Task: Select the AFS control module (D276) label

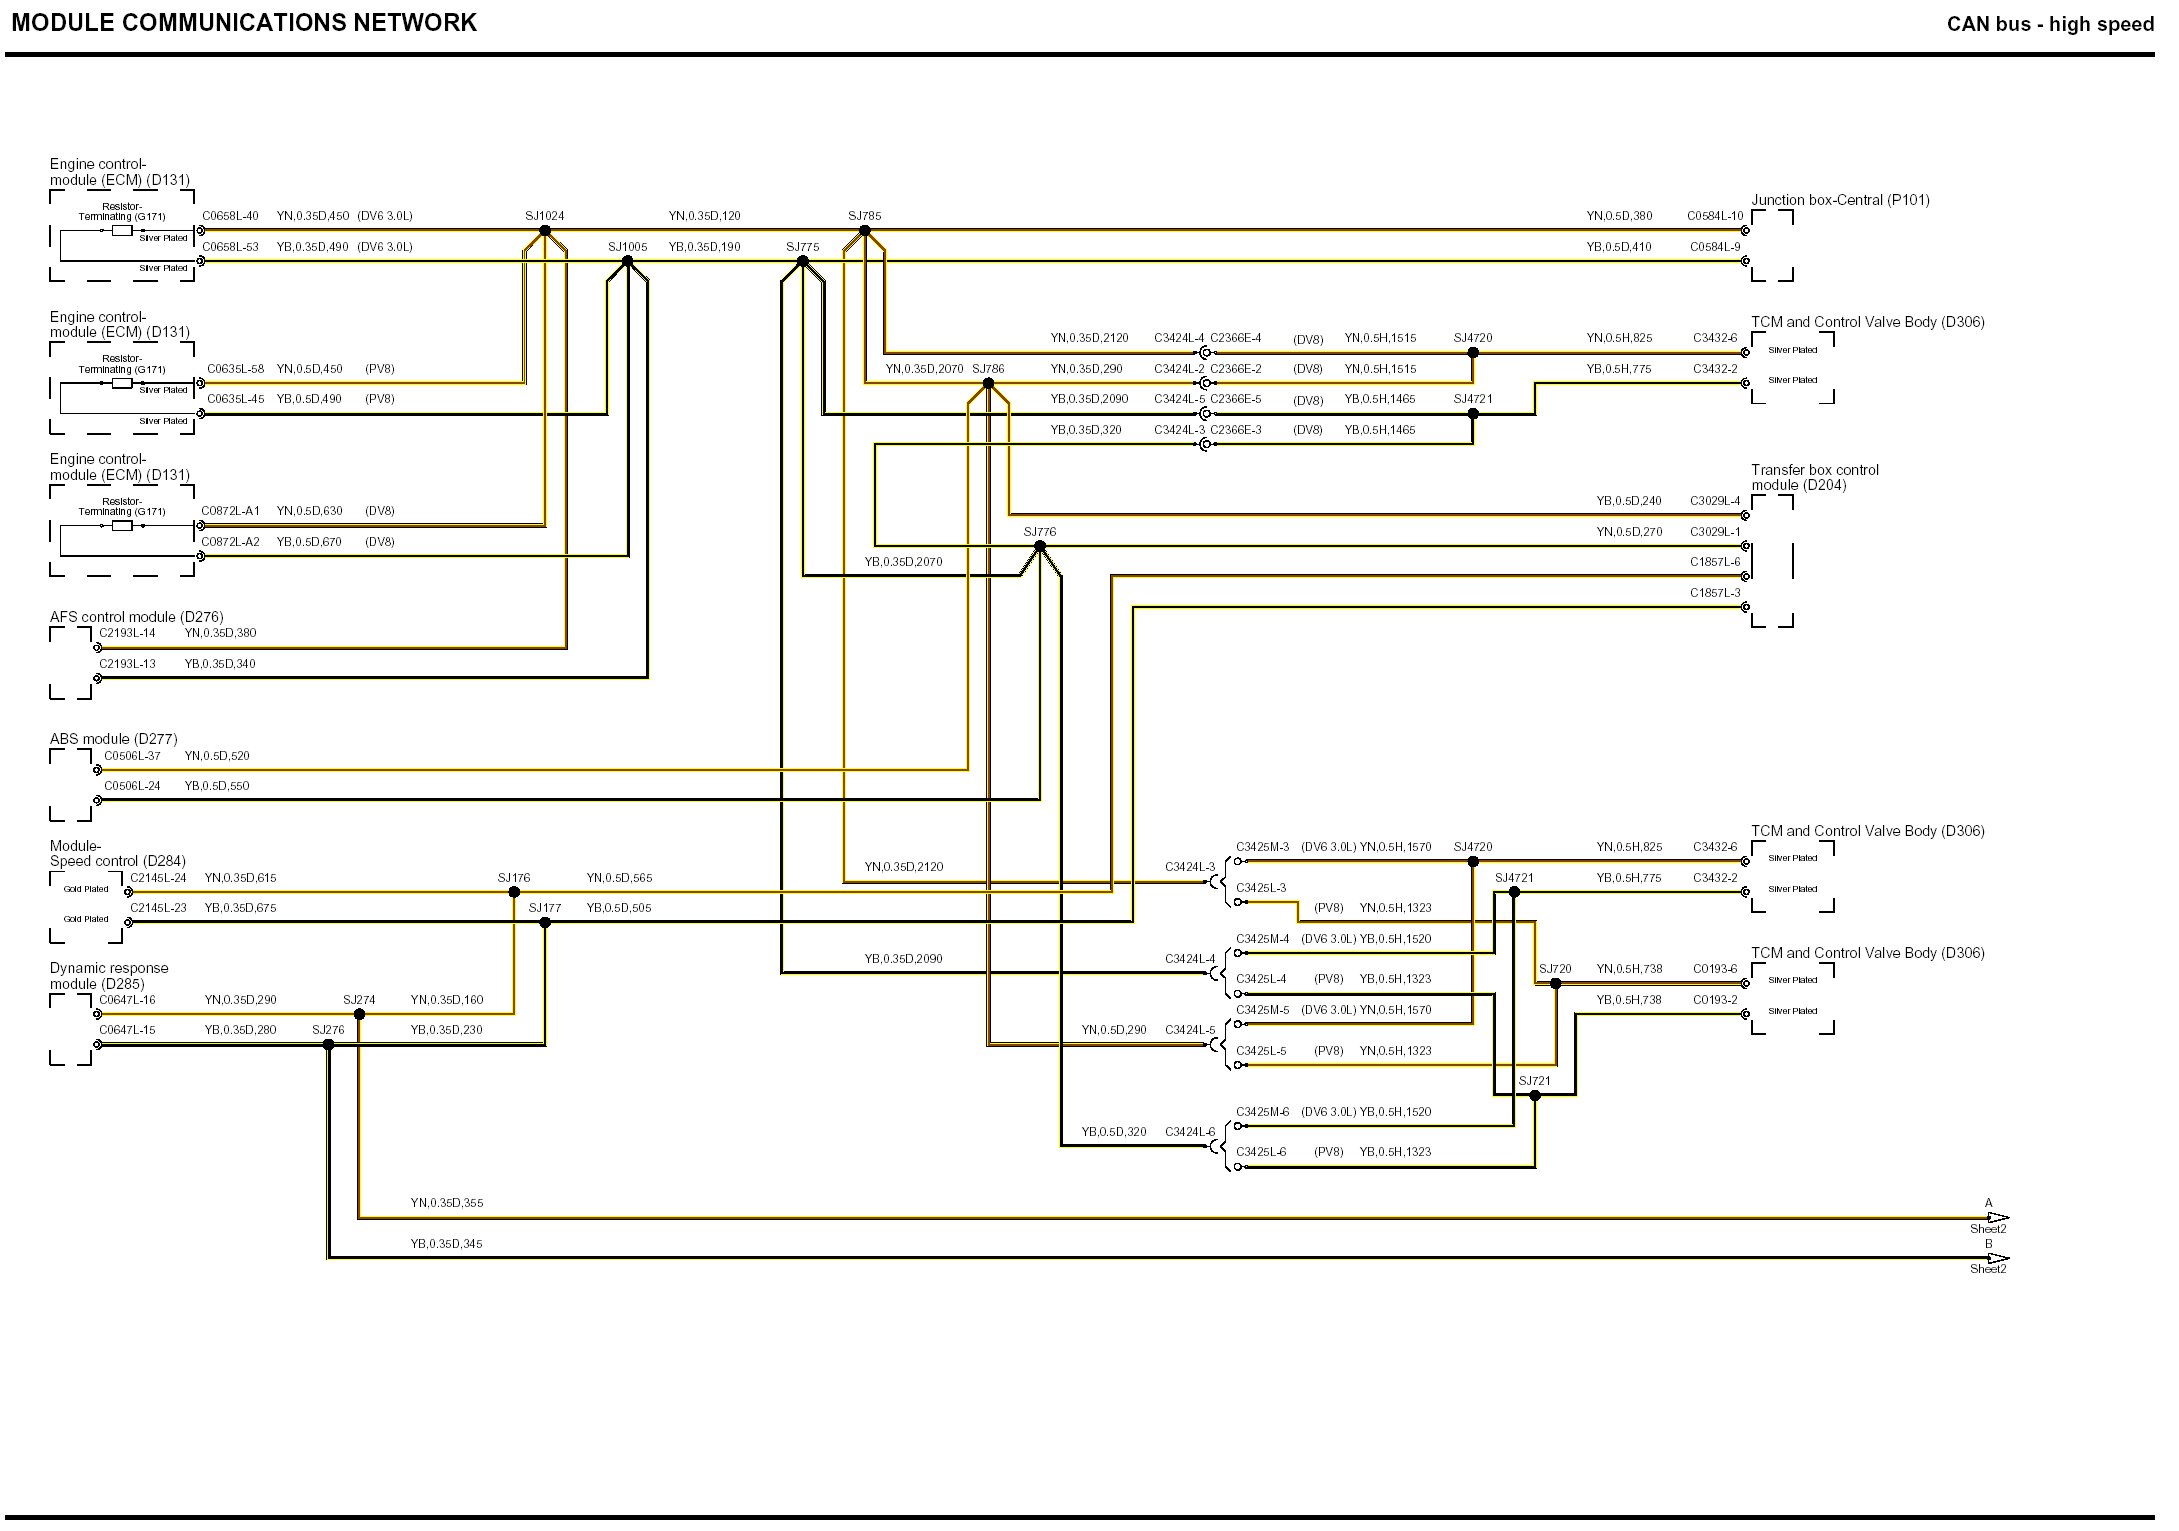Action: [x=136, y=617]
